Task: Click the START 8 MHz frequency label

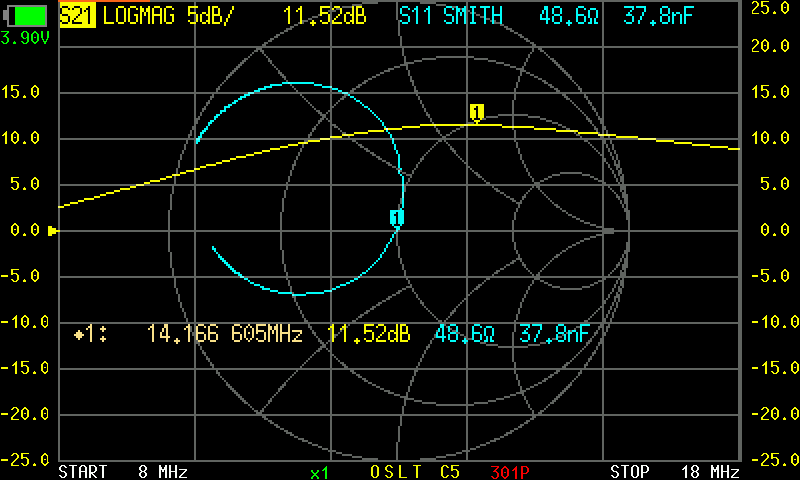Action: click(123, 471)
